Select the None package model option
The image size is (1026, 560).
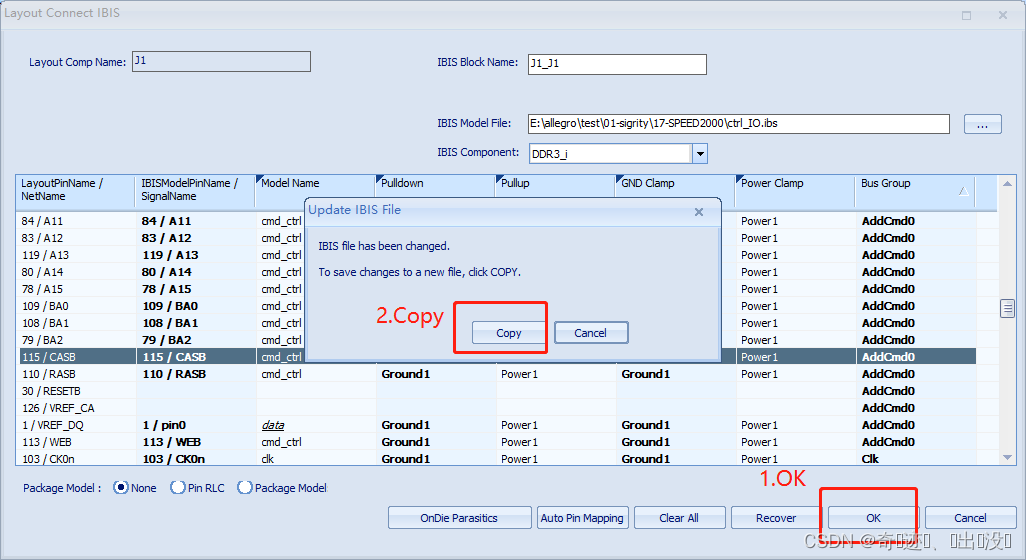[120, 487]
